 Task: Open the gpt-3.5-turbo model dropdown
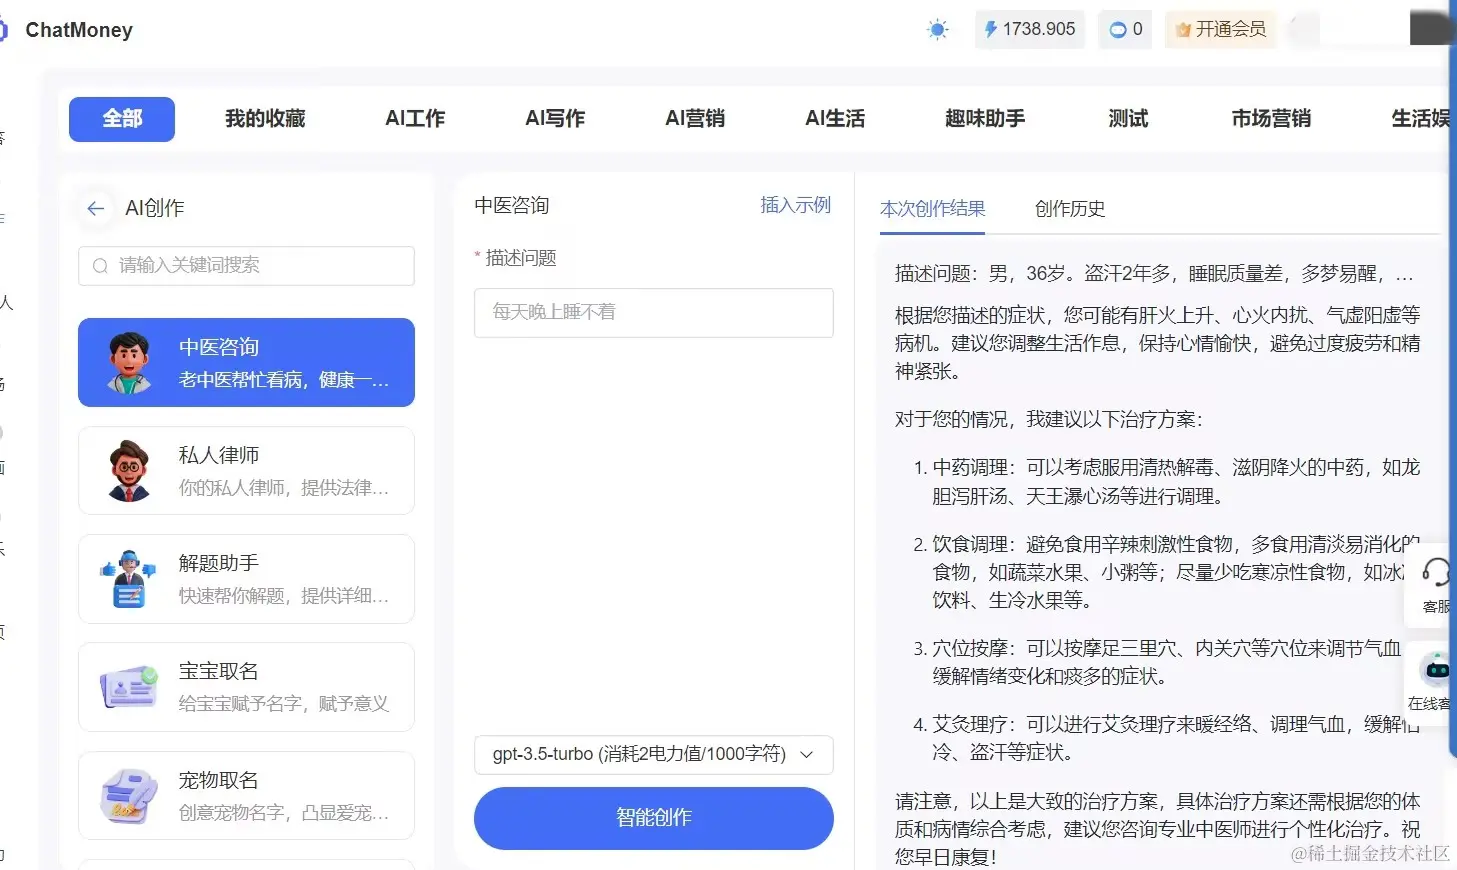pos(654,754)
